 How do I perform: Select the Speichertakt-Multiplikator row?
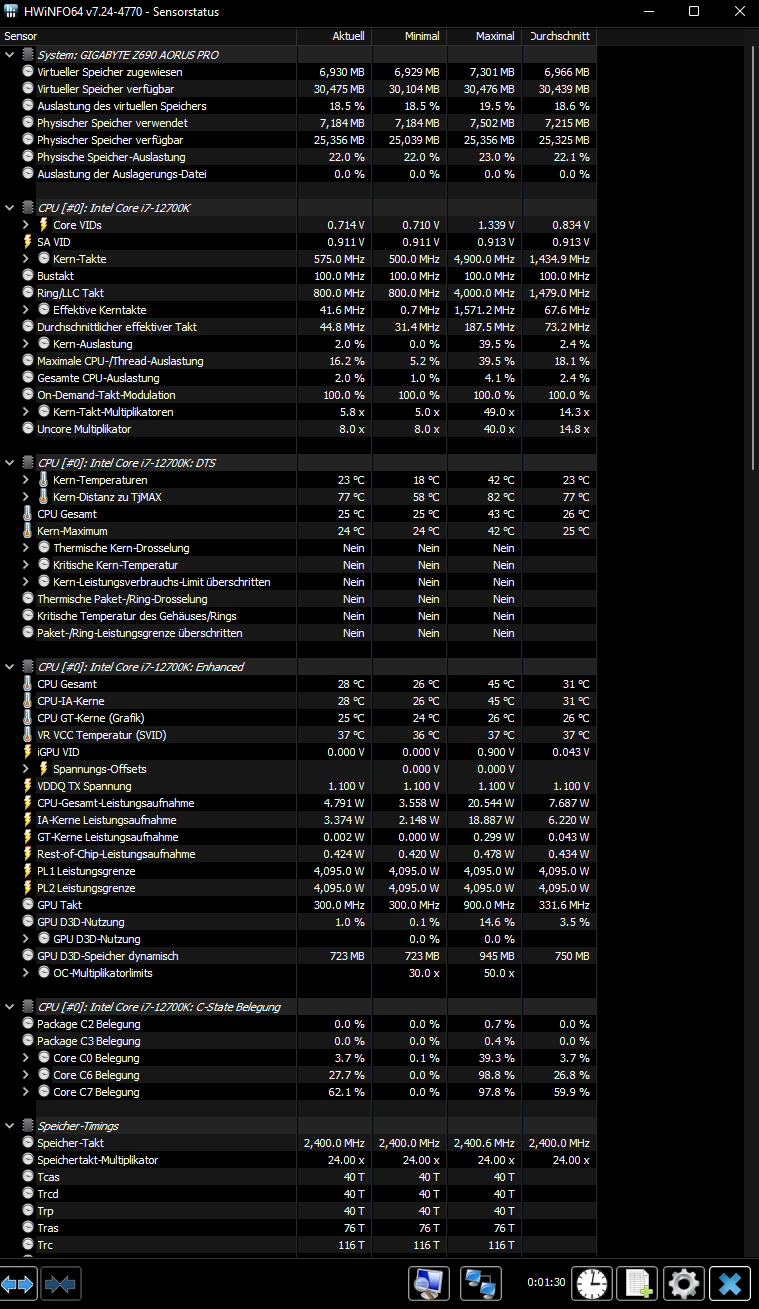coord(298,1160)
